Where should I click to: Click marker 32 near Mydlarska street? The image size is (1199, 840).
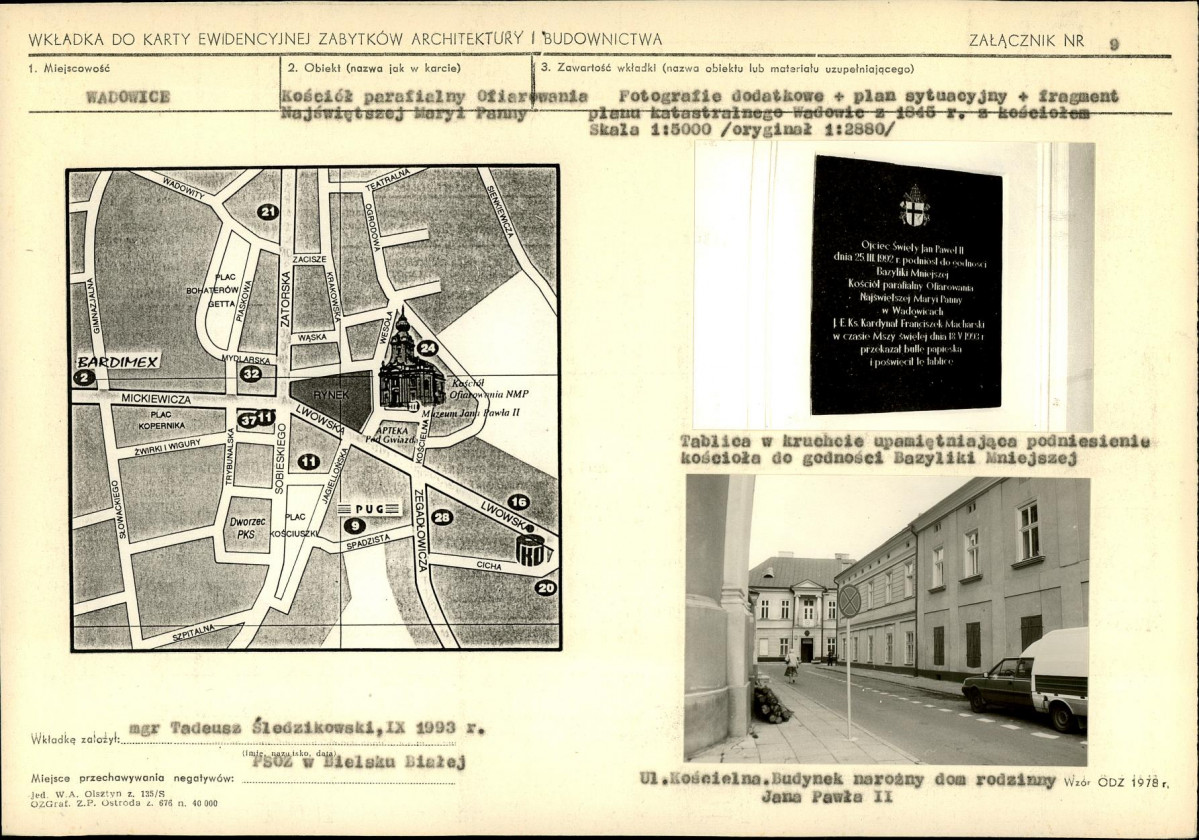(251, 374)
